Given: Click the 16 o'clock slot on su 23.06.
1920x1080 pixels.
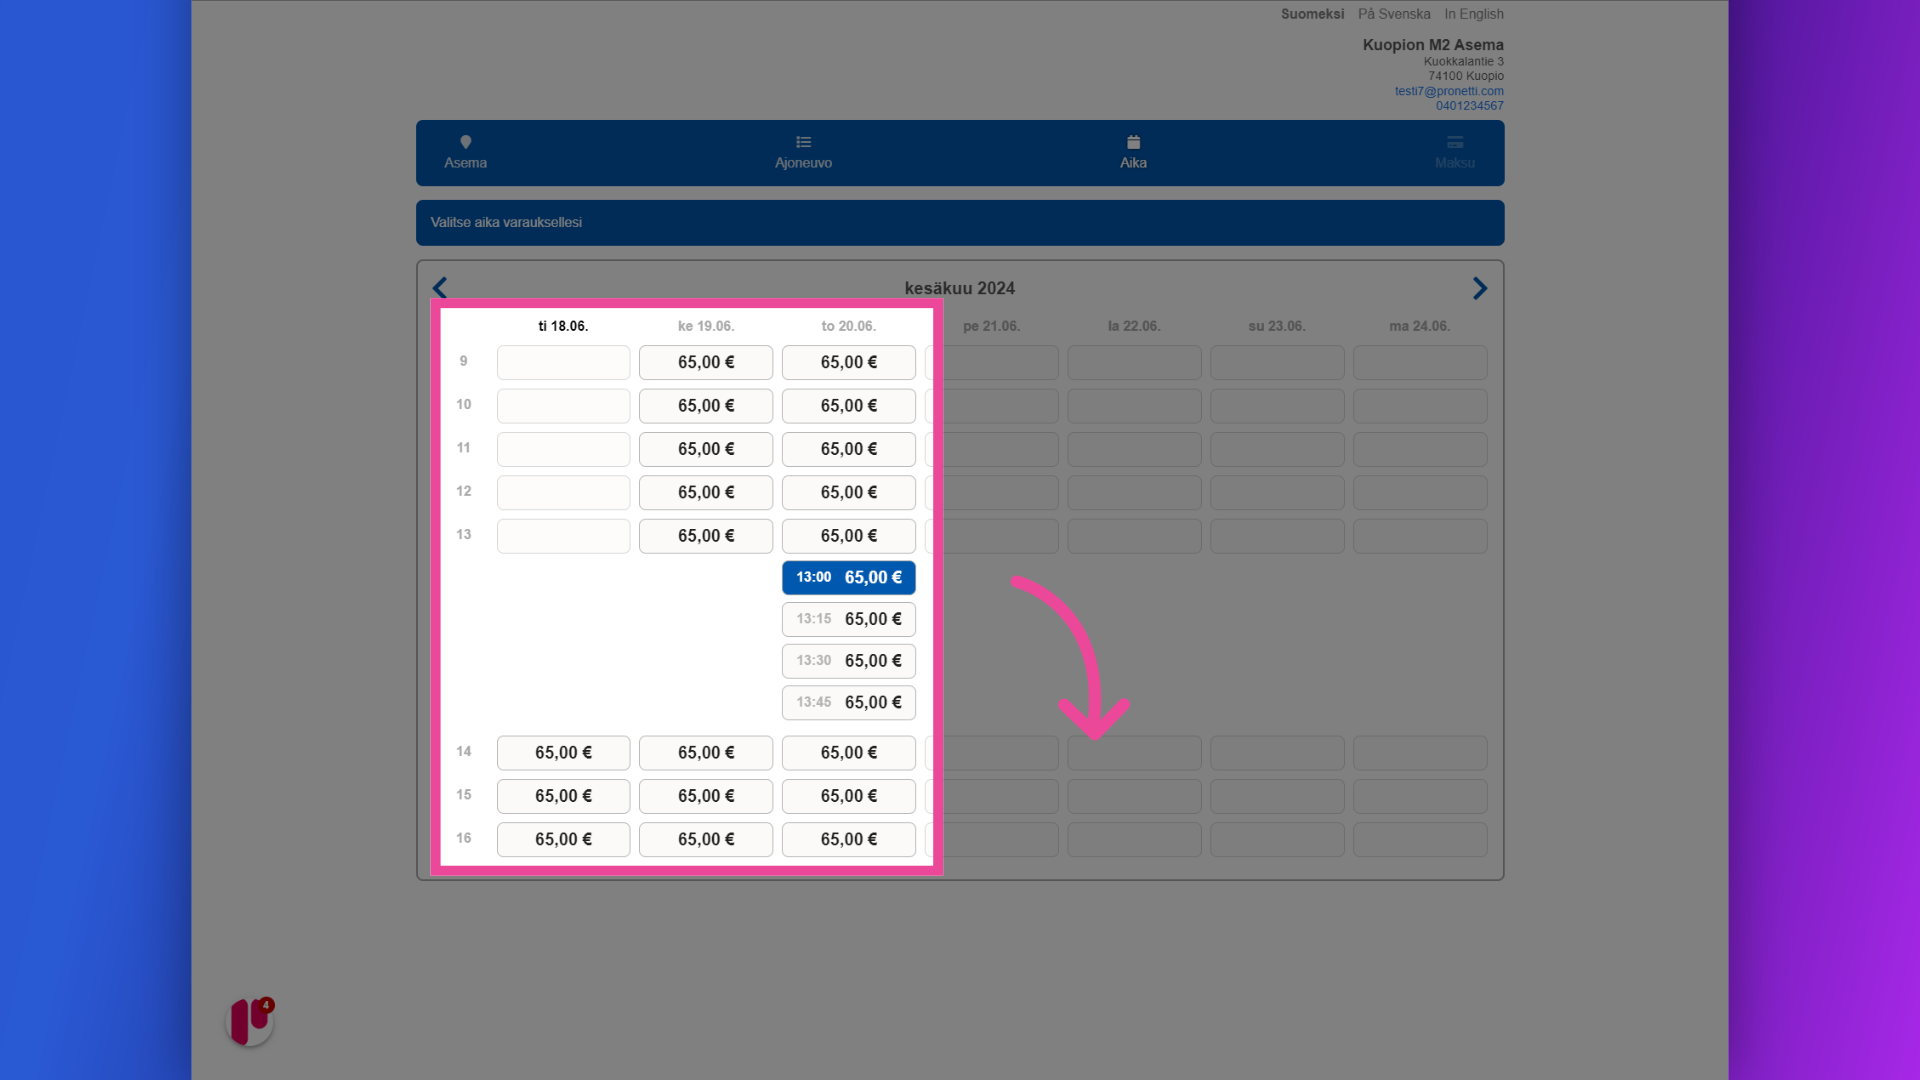Looking at the screenshot, I should tap(1277, 840).
